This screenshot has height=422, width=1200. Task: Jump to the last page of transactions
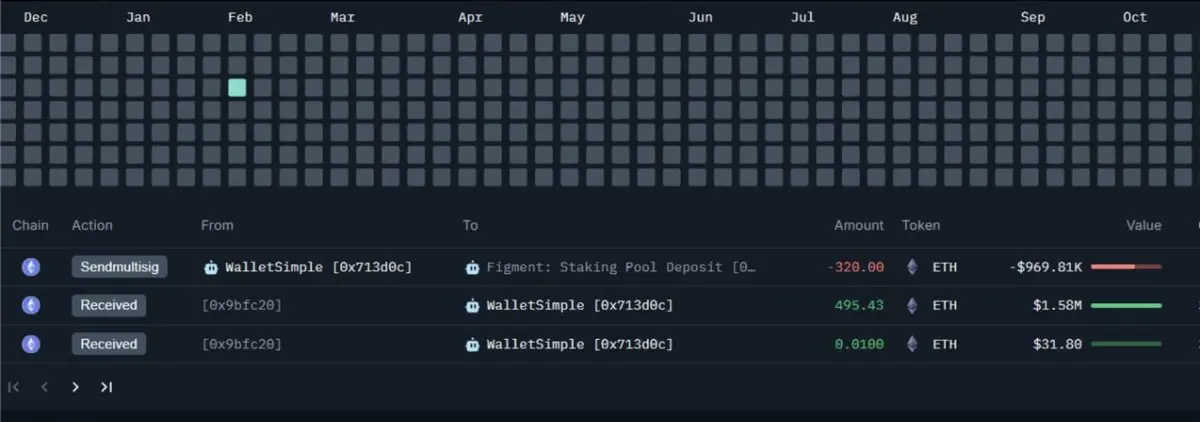(x=106, y=387)
